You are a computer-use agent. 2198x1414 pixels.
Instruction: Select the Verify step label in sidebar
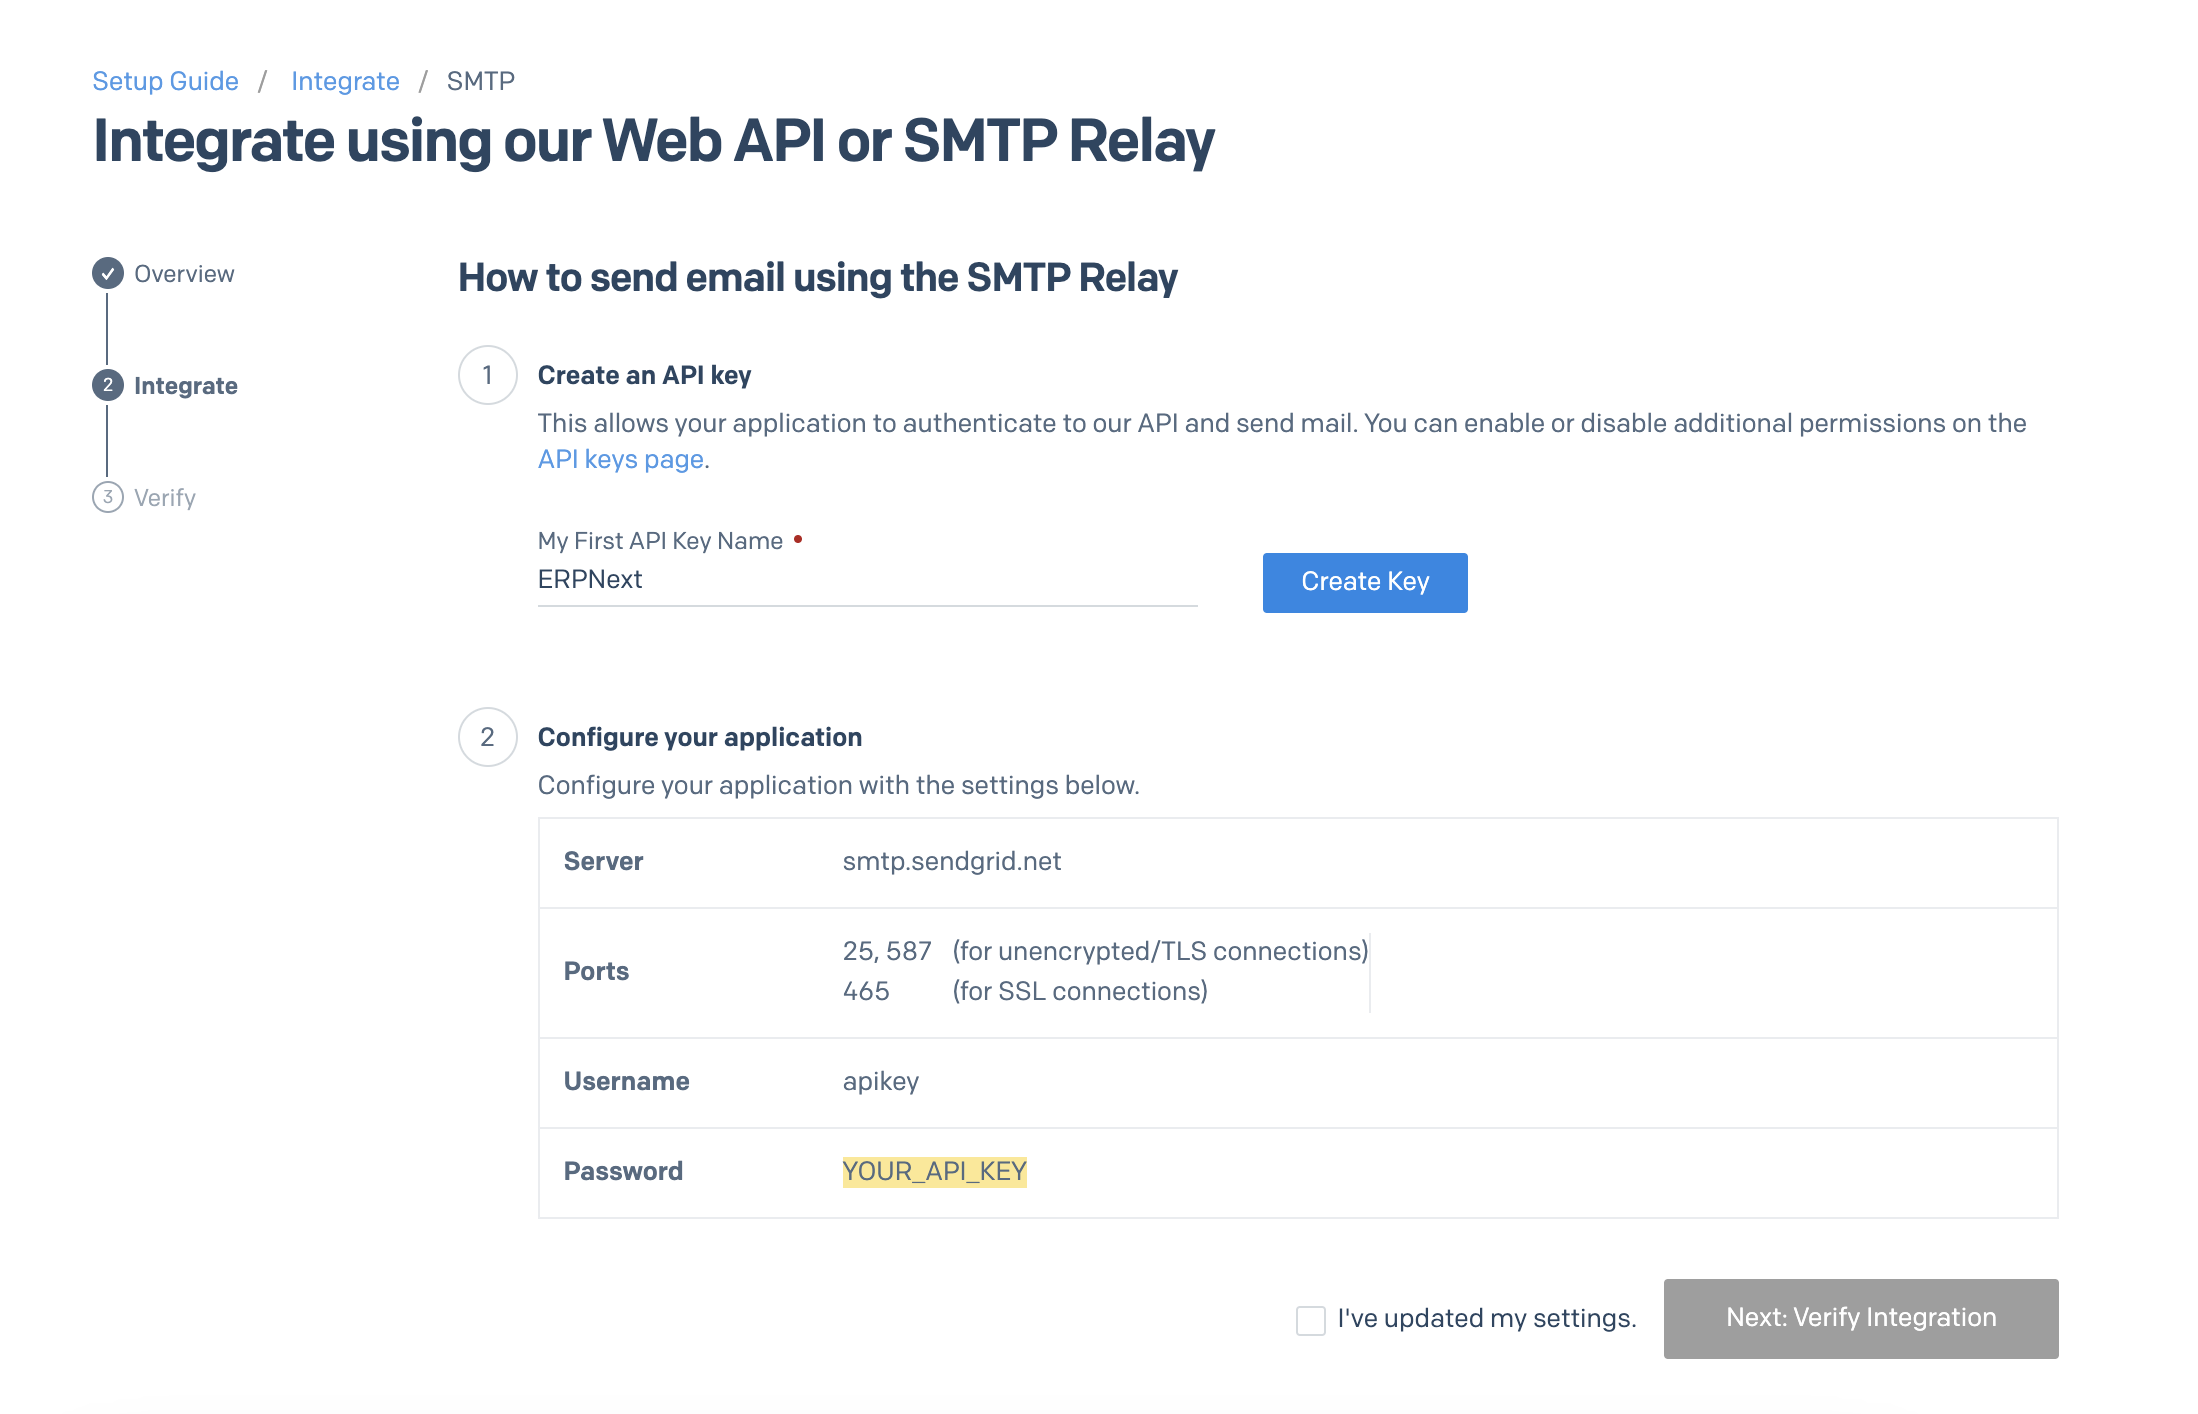coord(165,498)
